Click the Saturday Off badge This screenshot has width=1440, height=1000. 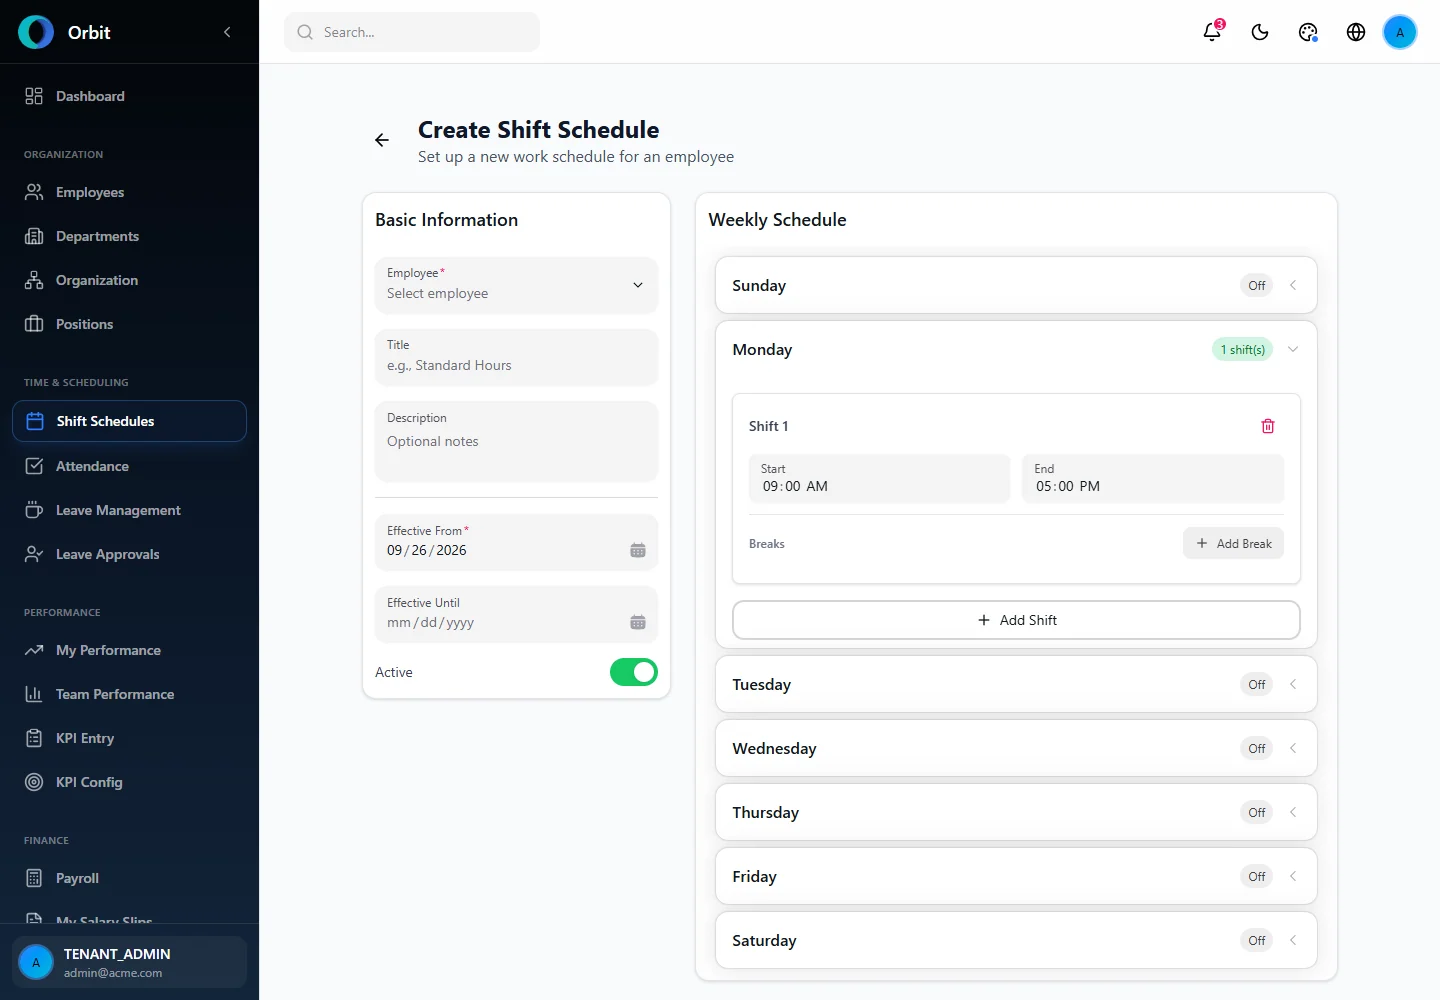1257,940
